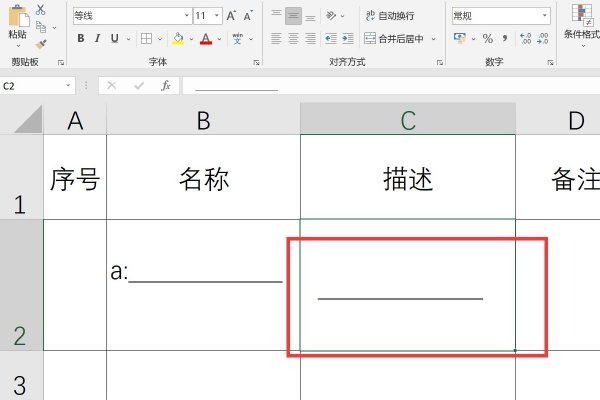This screenshot has width=600, height=400.
Task: Align text right
Action: 310,38
